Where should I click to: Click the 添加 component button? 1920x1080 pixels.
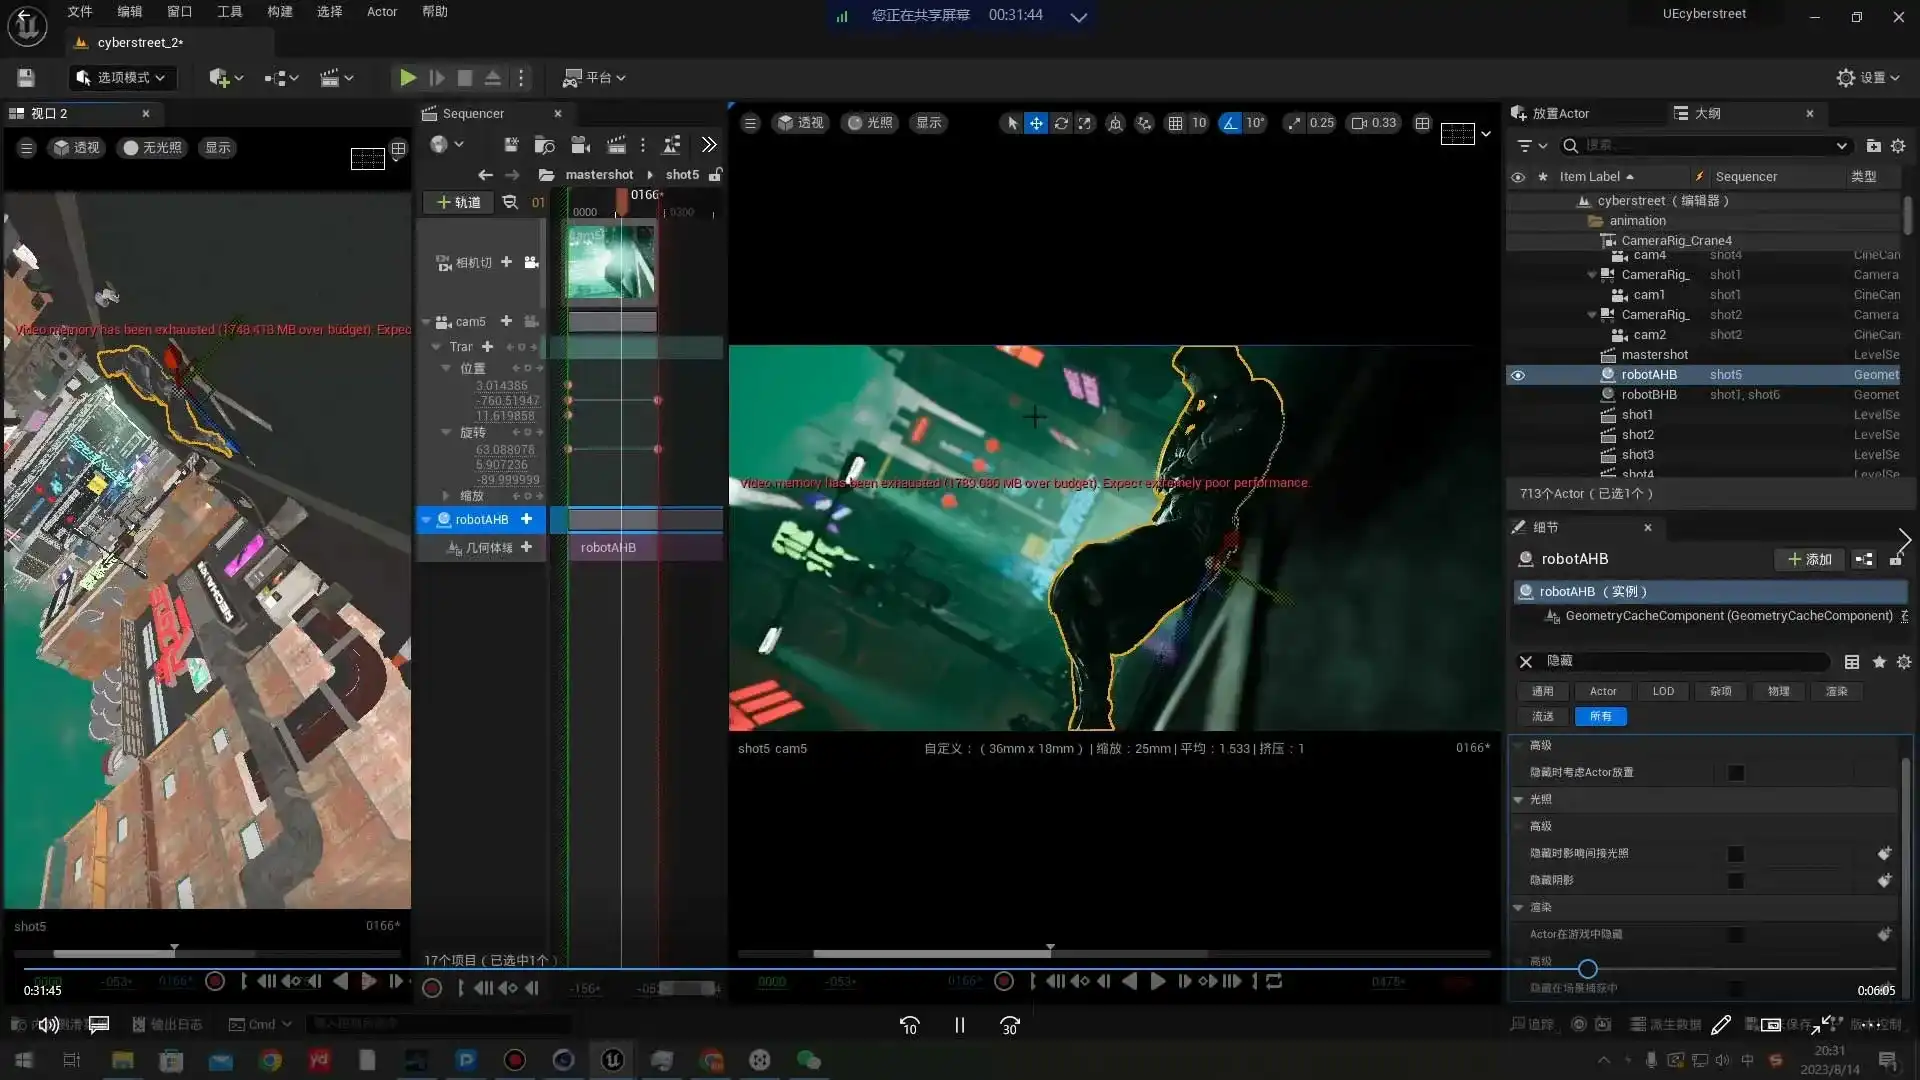pos(1809,559)
